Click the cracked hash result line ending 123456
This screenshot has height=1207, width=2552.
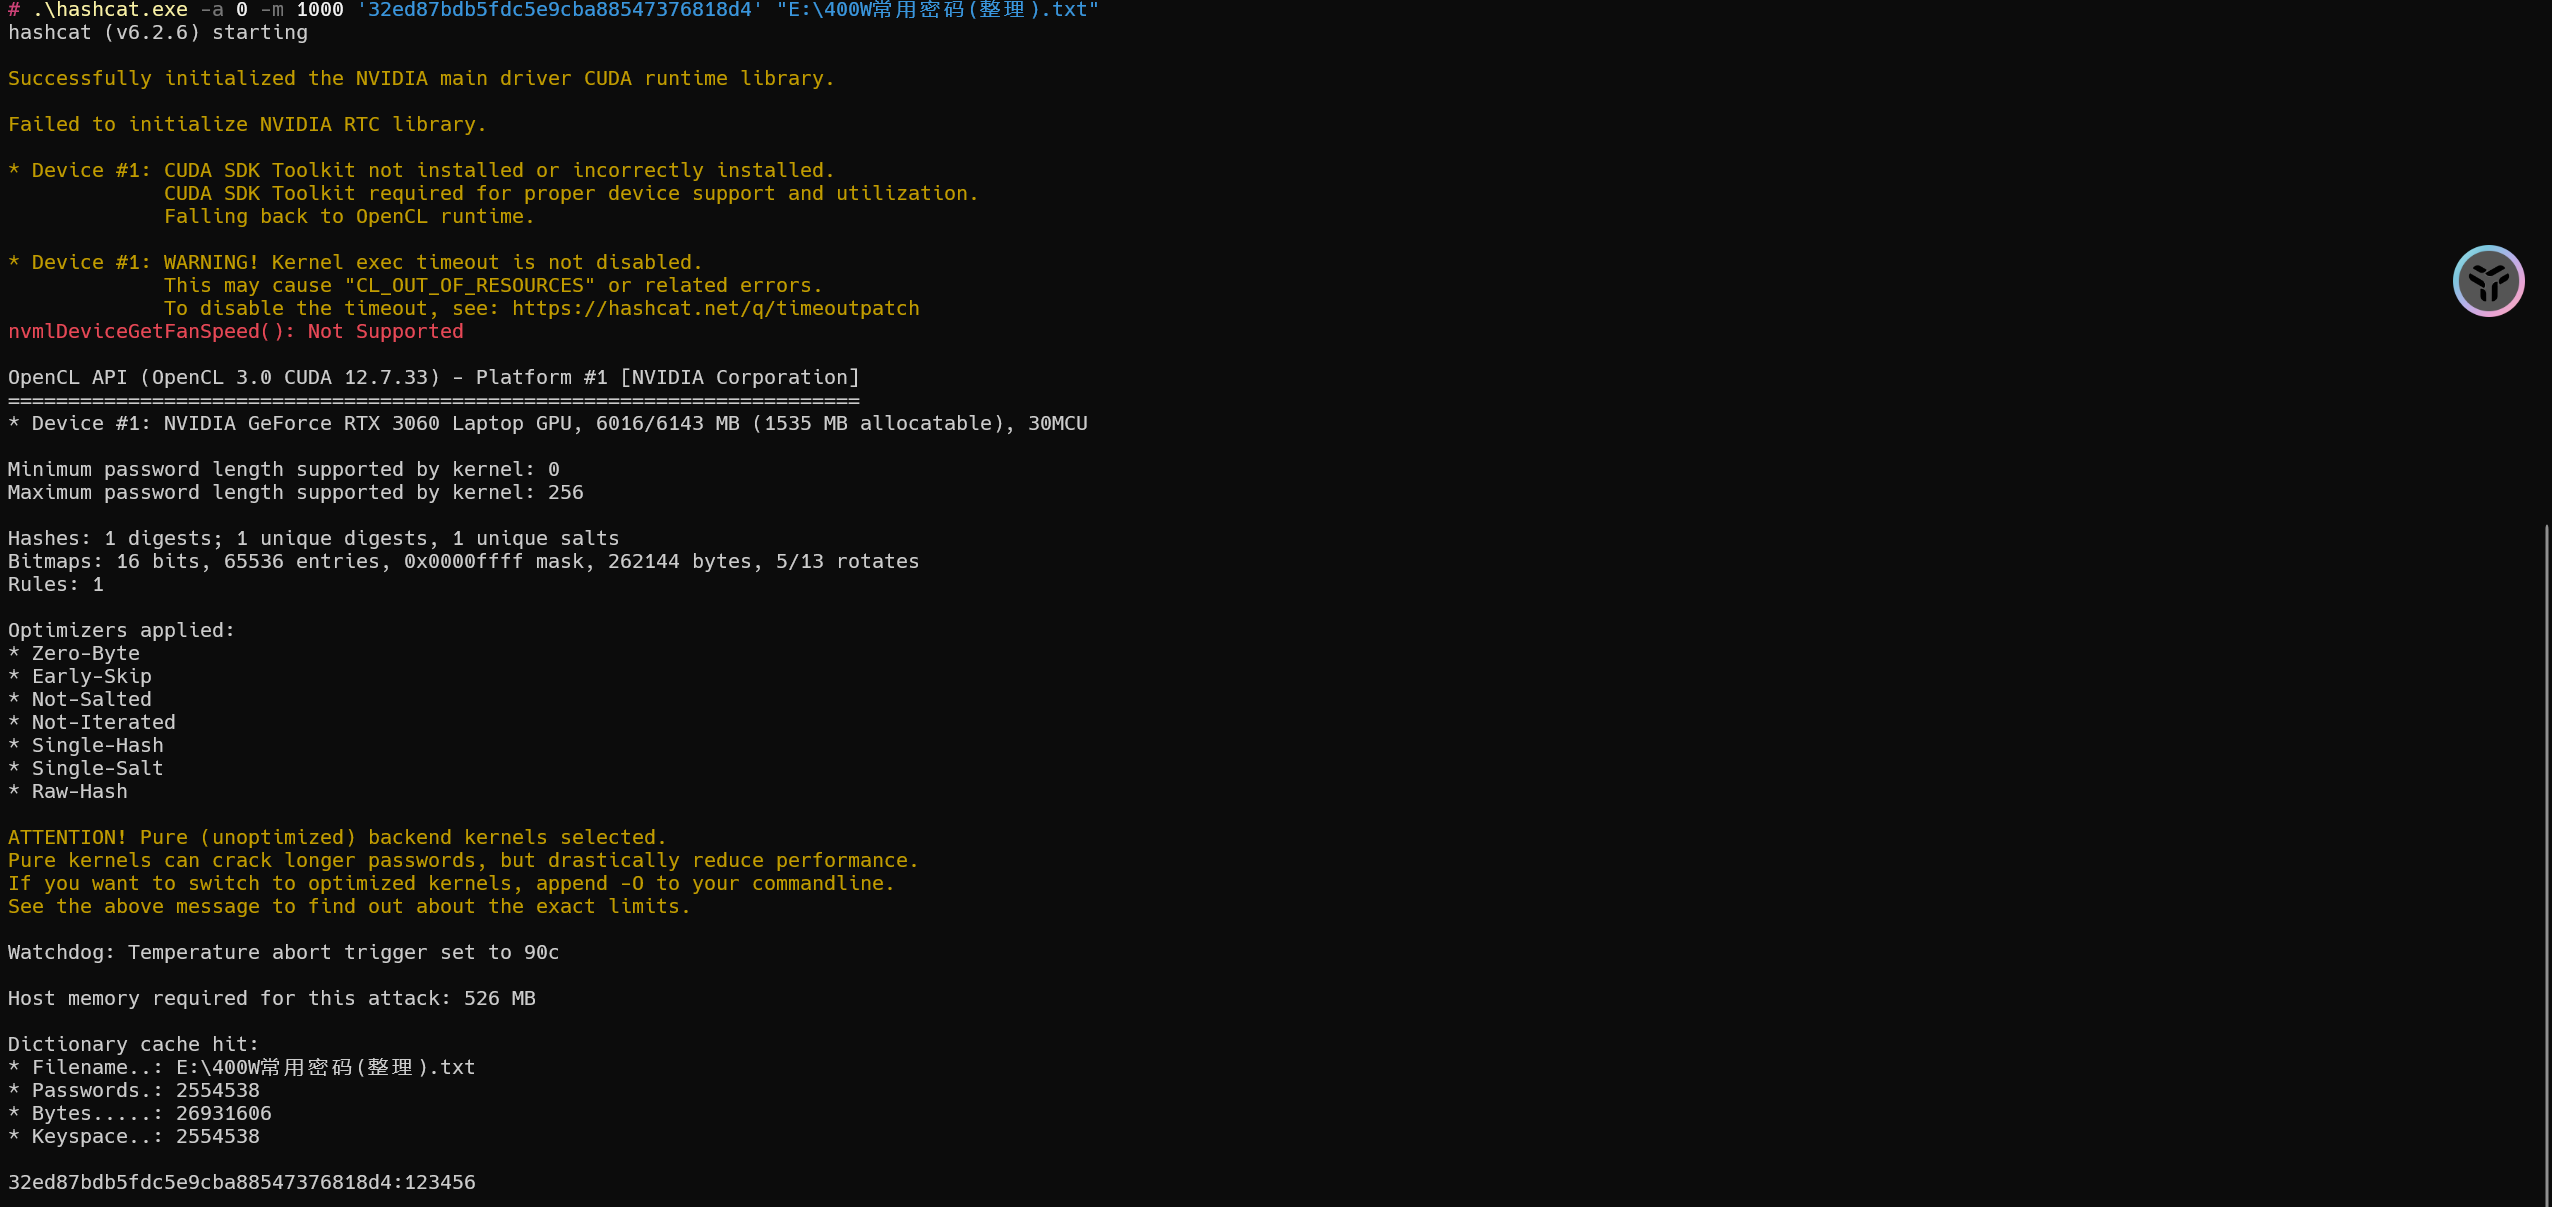coord(242,1182)
